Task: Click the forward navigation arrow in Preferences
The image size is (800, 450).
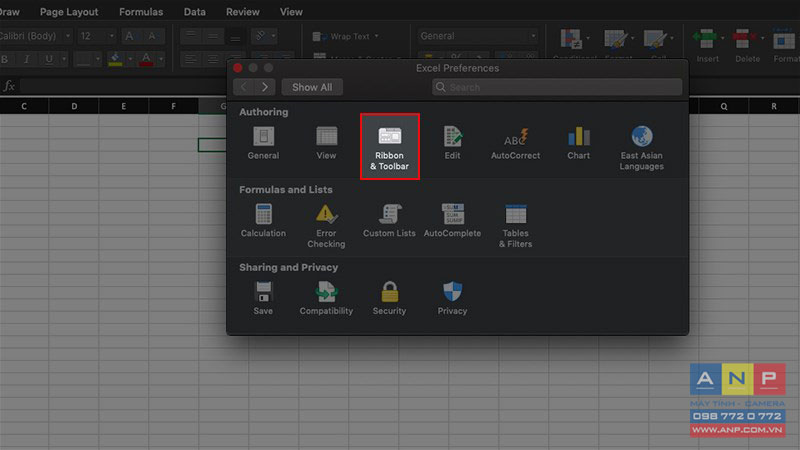Action: coord(265,87)
